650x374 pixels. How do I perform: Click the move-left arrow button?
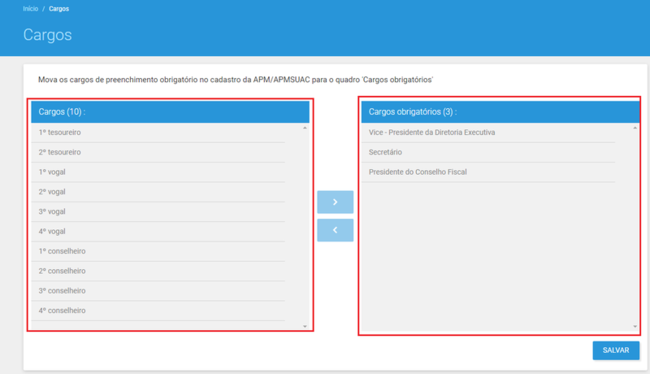335,230
